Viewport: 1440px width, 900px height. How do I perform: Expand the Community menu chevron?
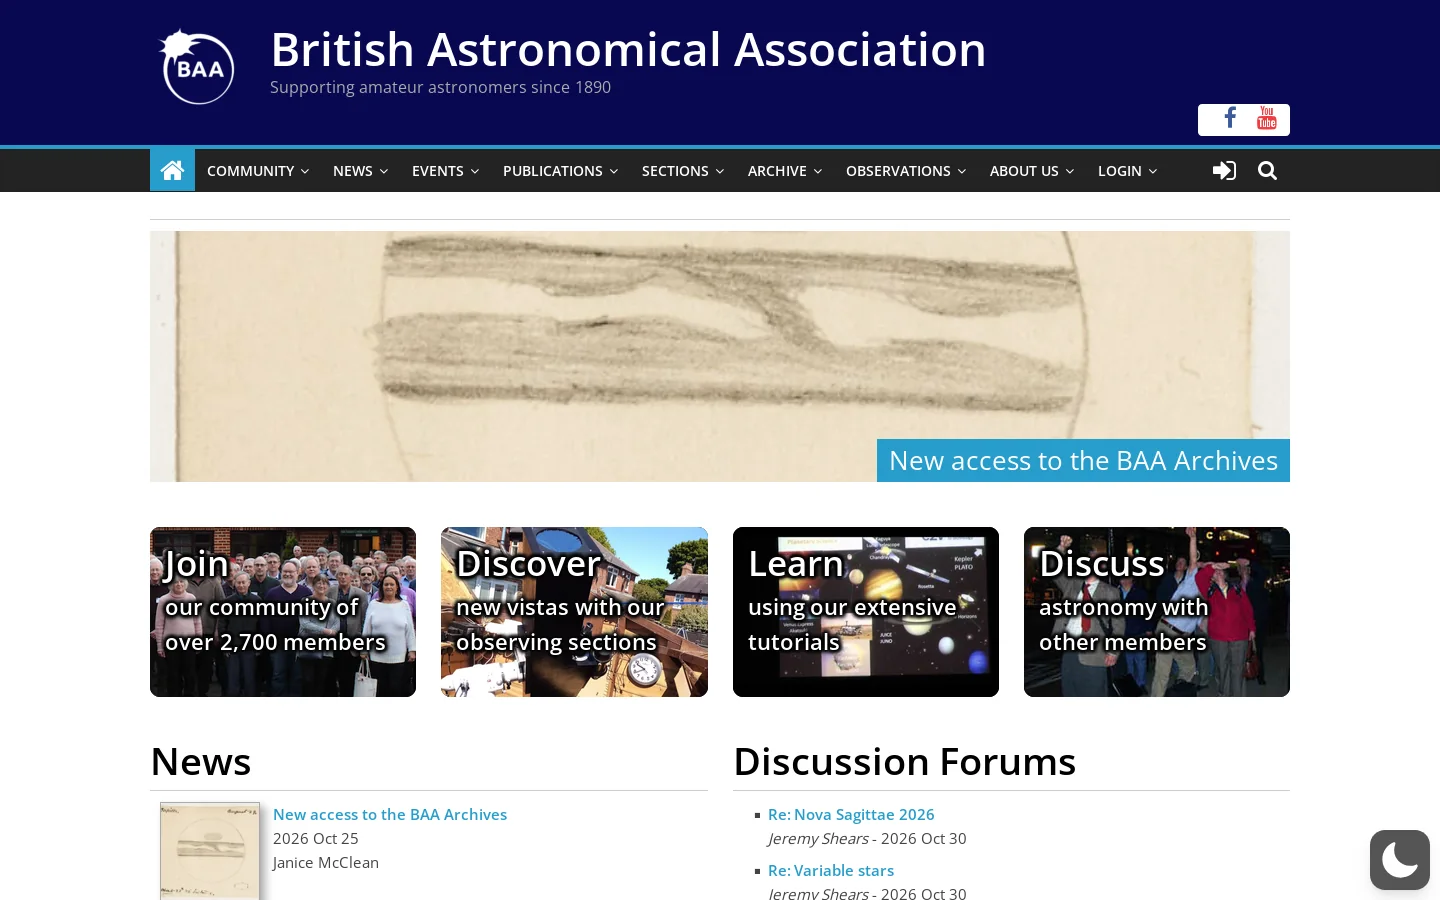[305, 172]
